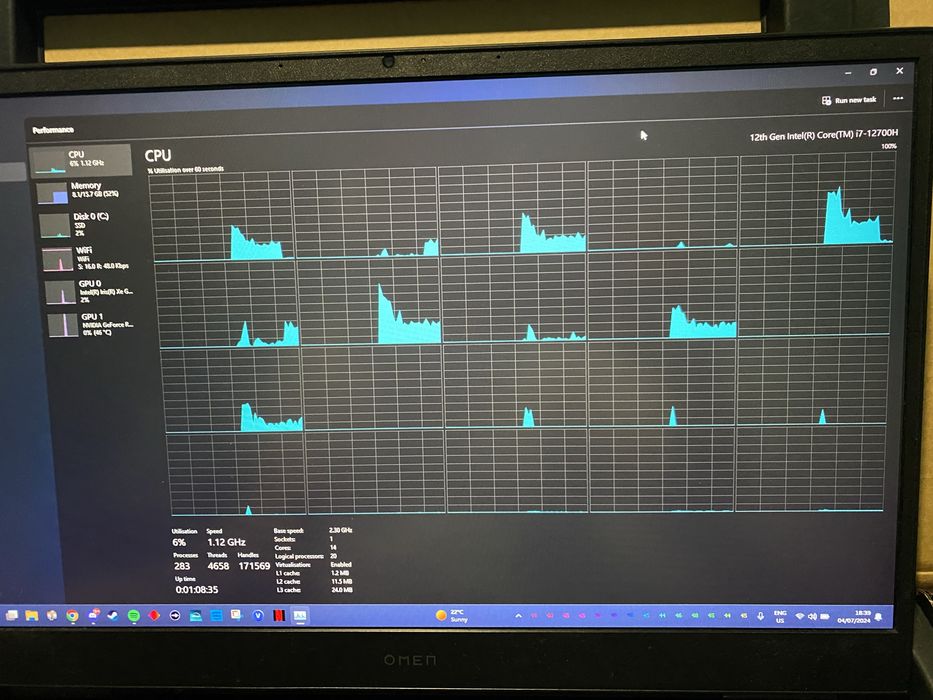
Task: Open the clock showing 18:39 04/07/2024
Action: click(854, 617)
